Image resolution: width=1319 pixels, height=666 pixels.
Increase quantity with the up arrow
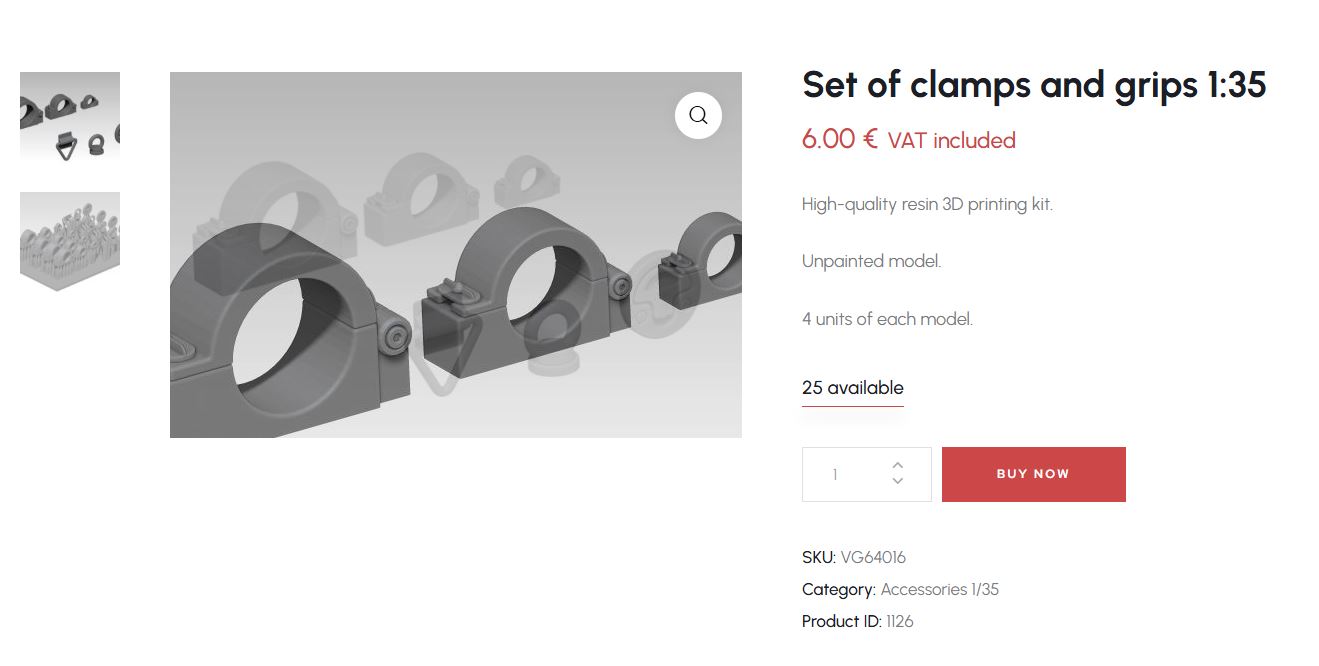897,465
